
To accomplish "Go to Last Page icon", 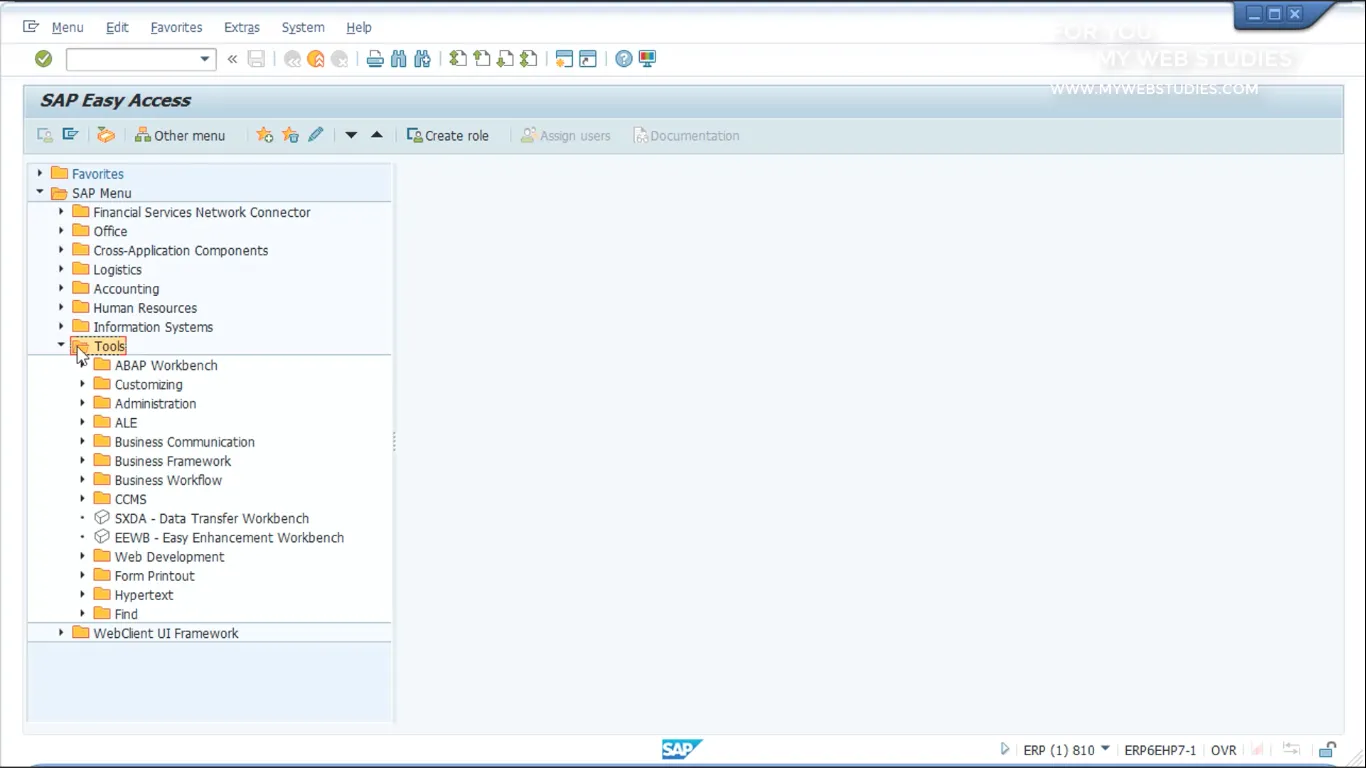I will click(x=529, y=59).
